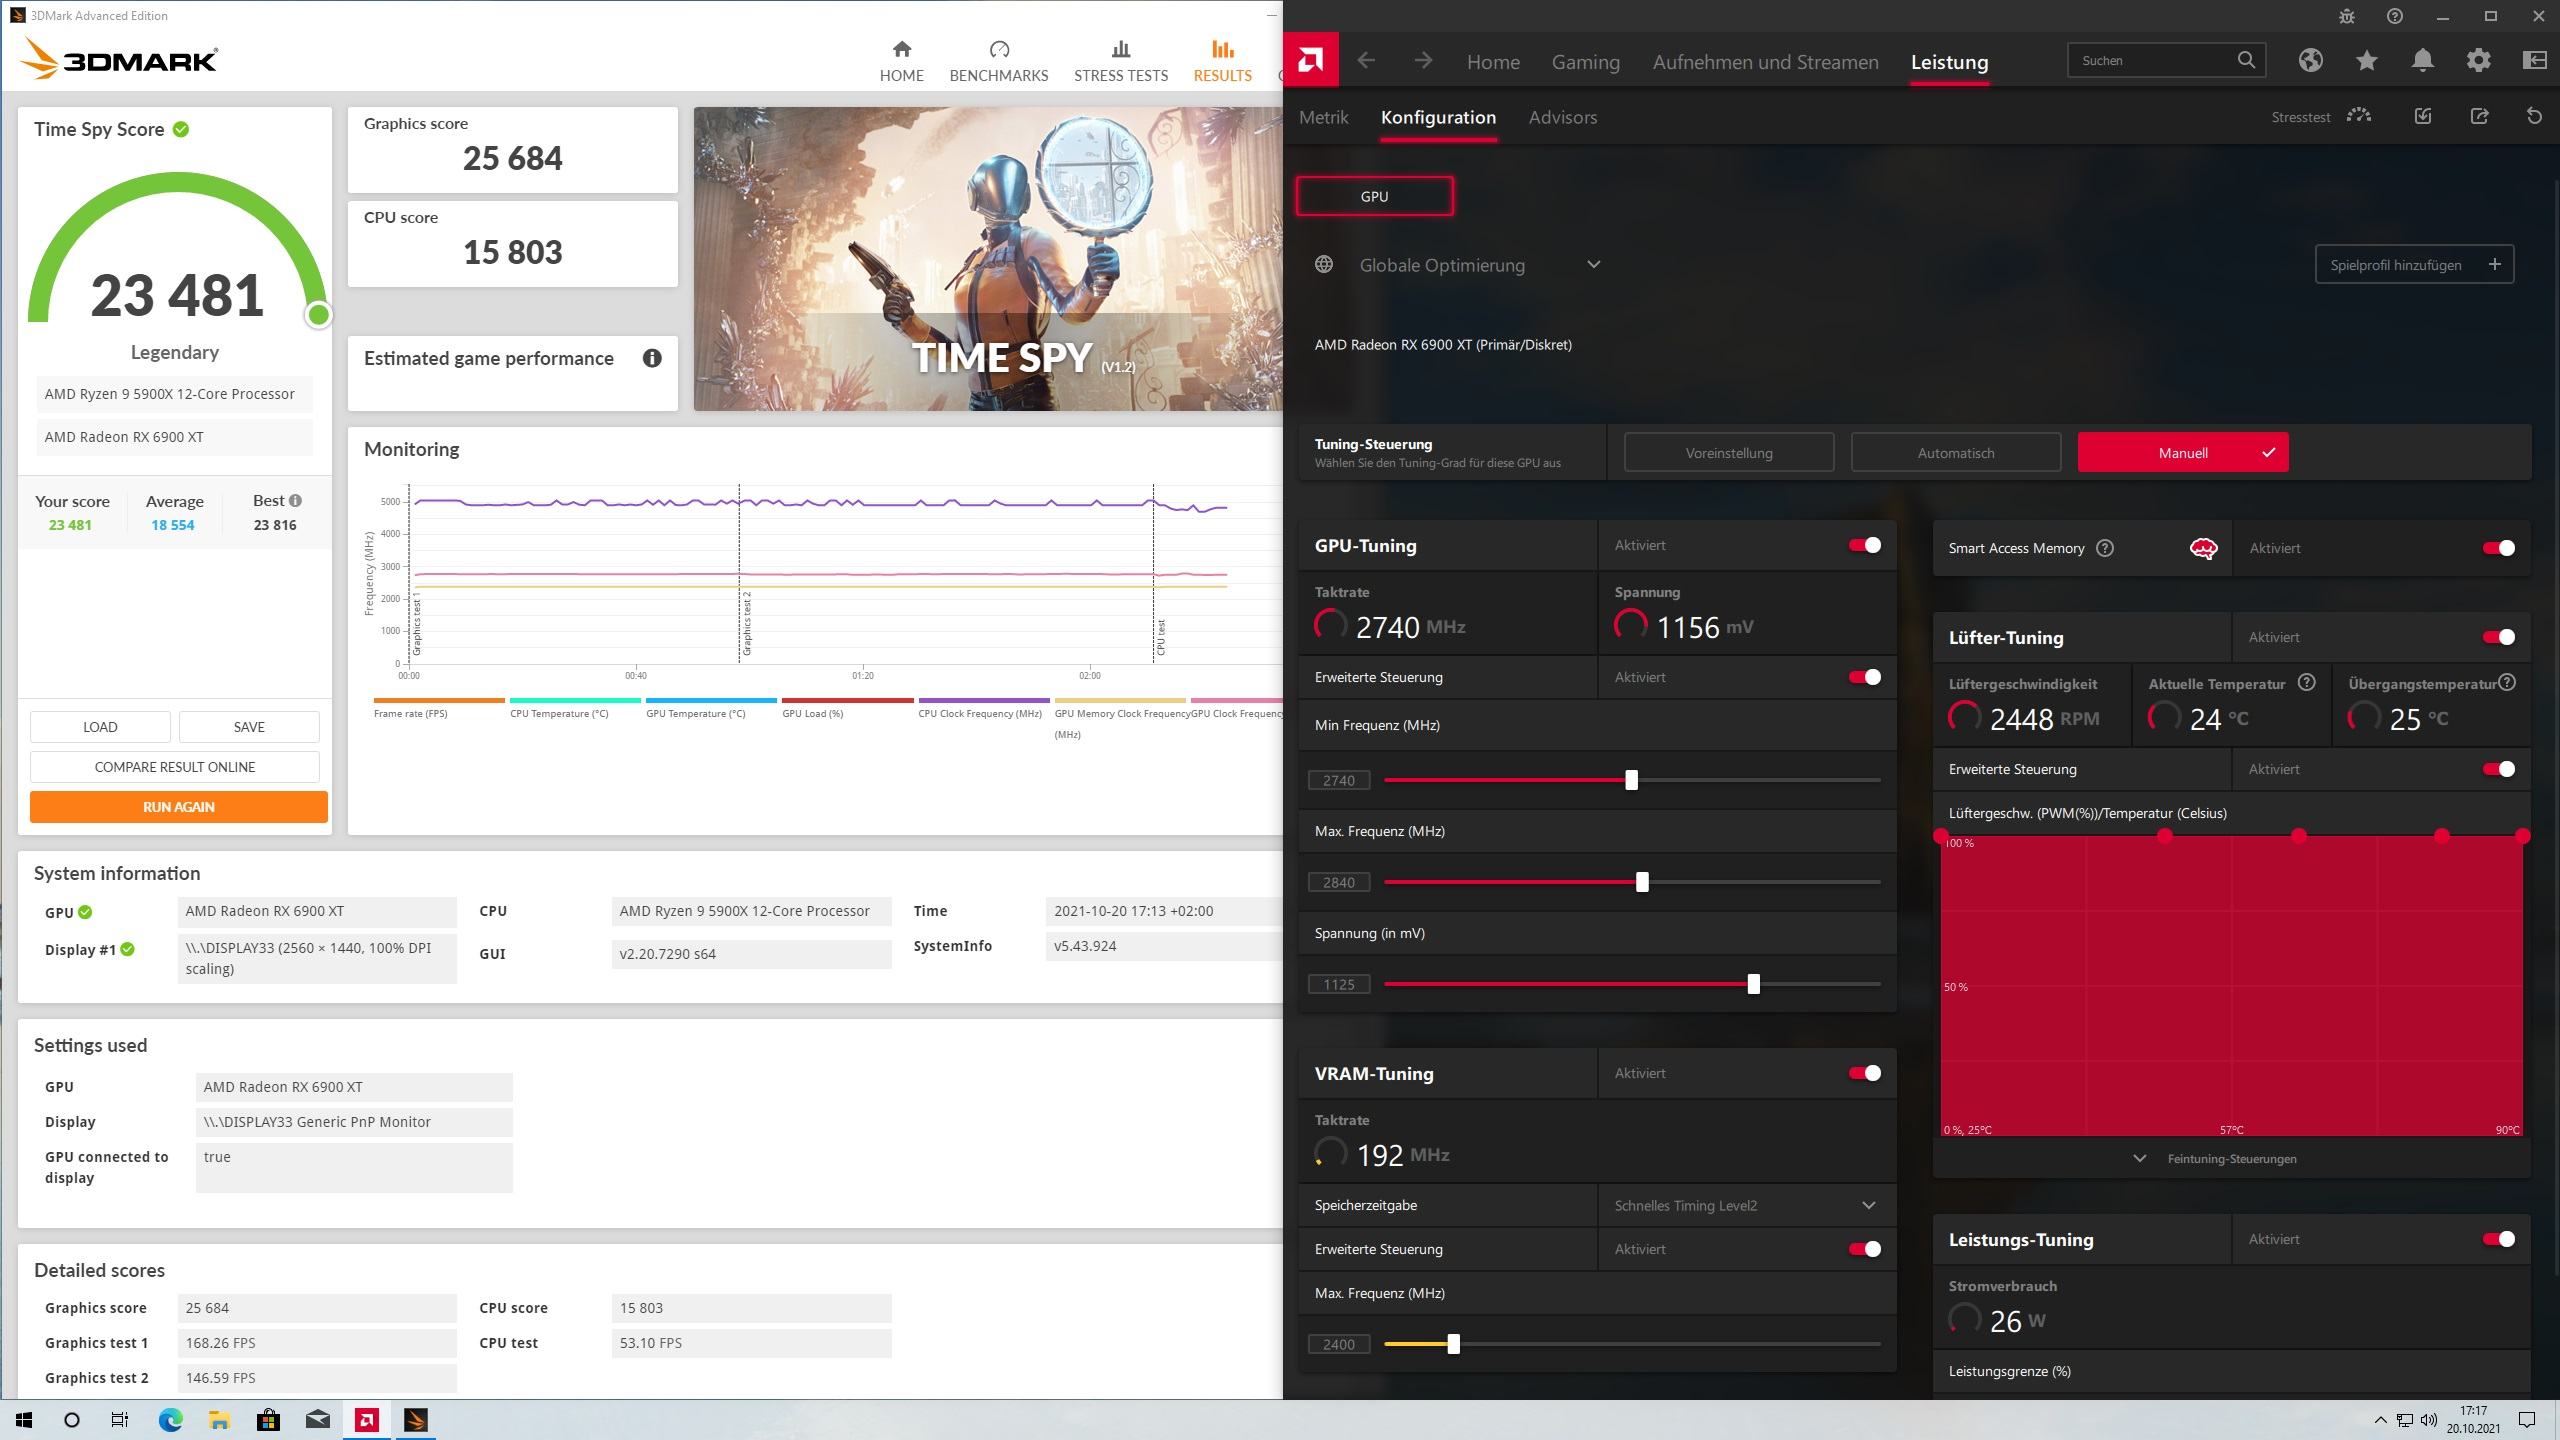
Task: Click LOAD button in 3DMark
Action: (100, 727)
